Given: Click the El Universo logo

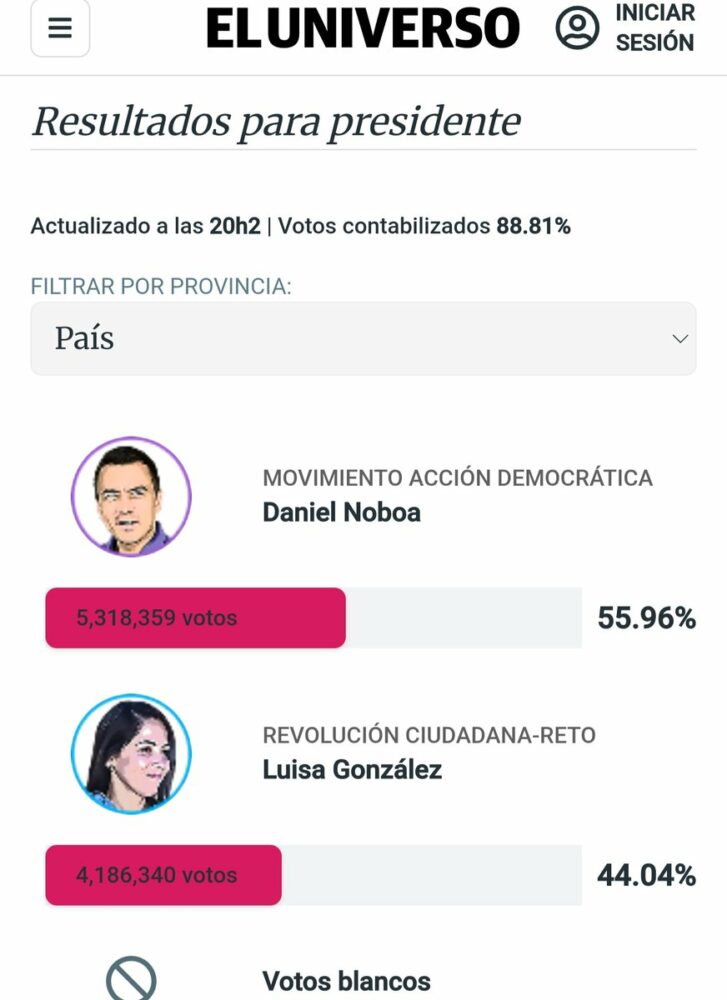Looking at the screenshot, I should coord(363,28).
